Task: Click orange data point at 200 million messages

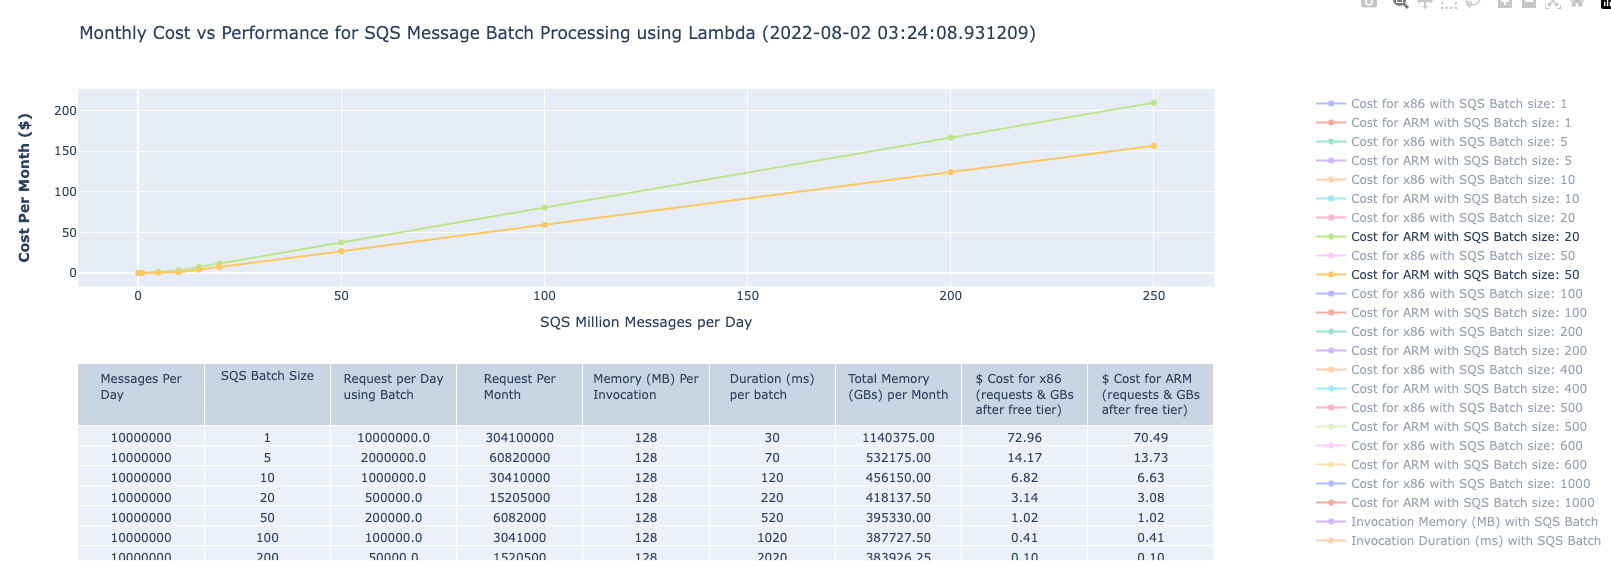Action: (x=951, y=172)
